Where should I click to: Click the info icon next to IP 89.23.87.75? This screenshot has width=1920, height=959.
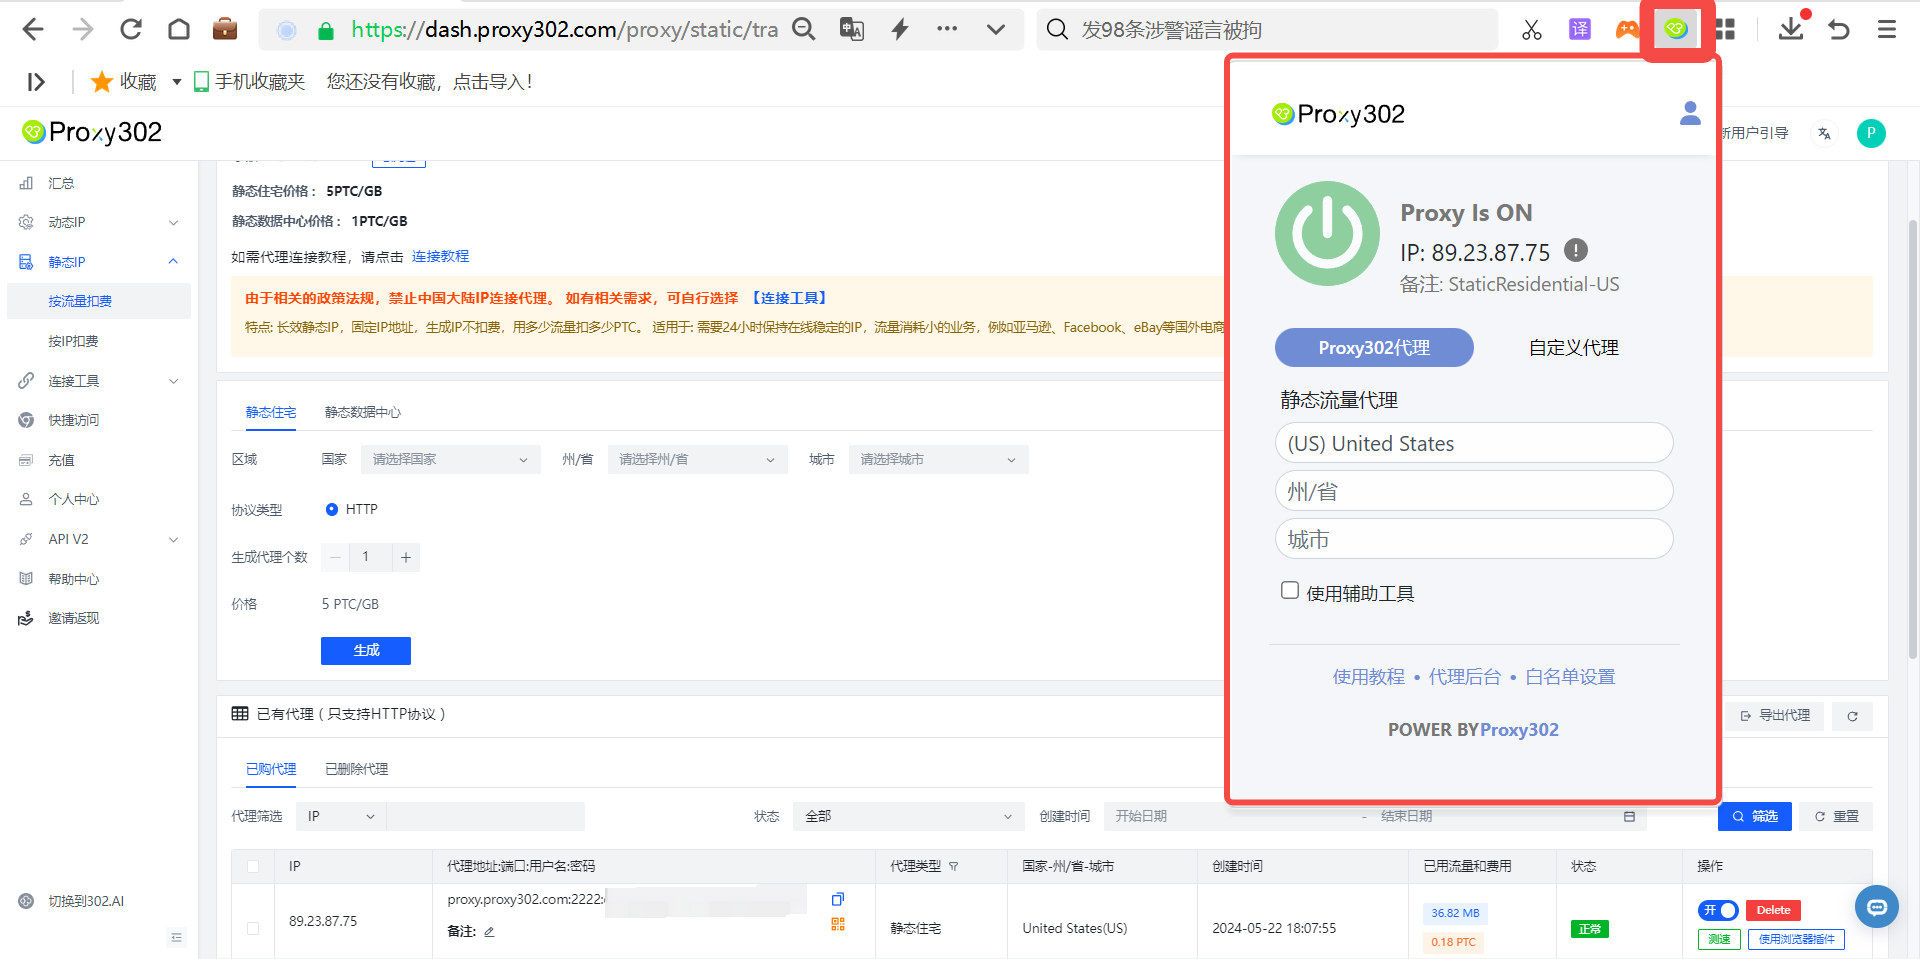pyautogui.click(x=1576, y=250)
